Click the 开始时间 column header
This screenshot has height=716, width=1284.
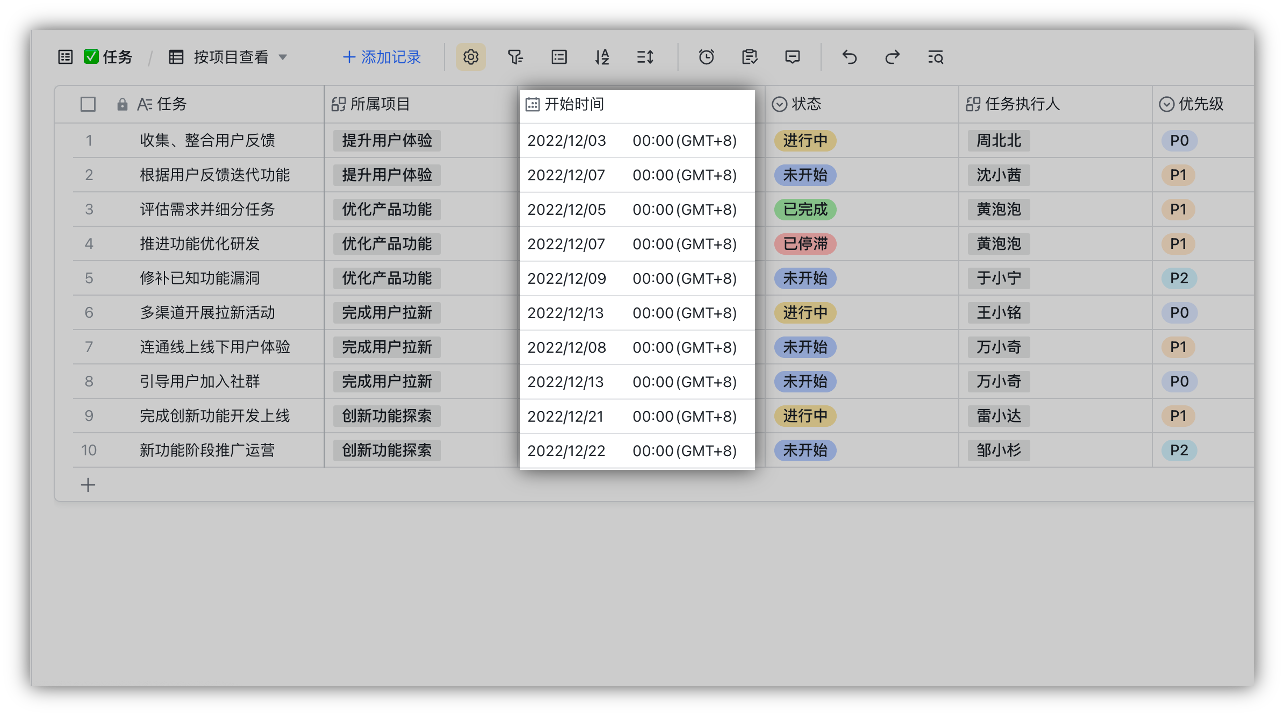click(574, 104)
